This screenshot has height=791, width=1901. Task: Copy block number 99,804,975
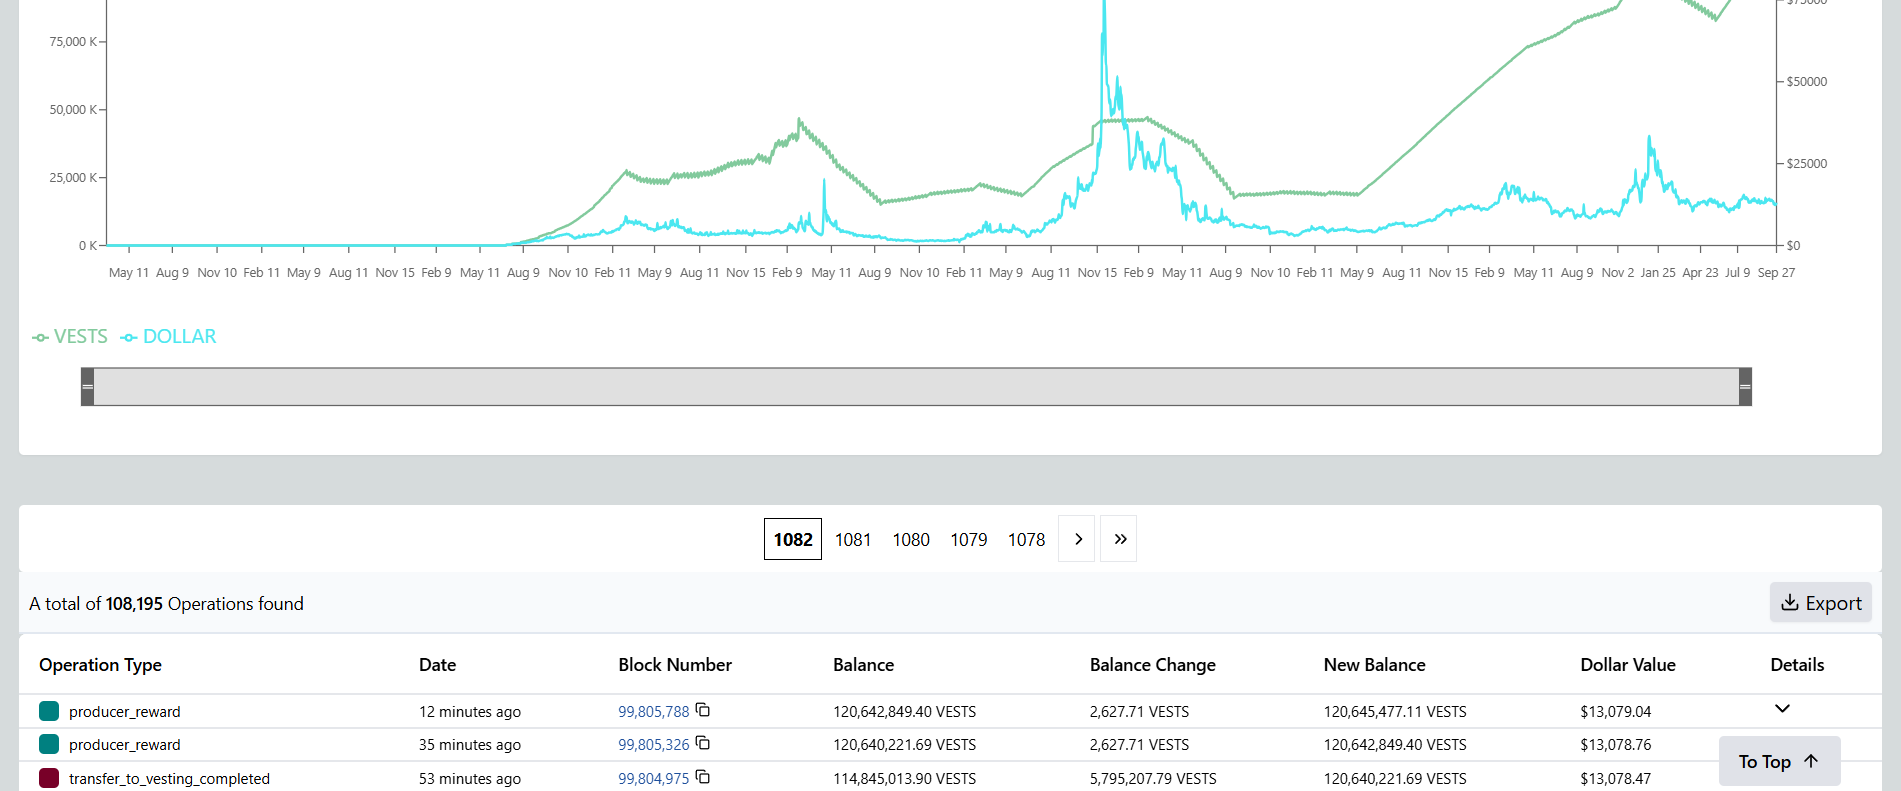703,777
